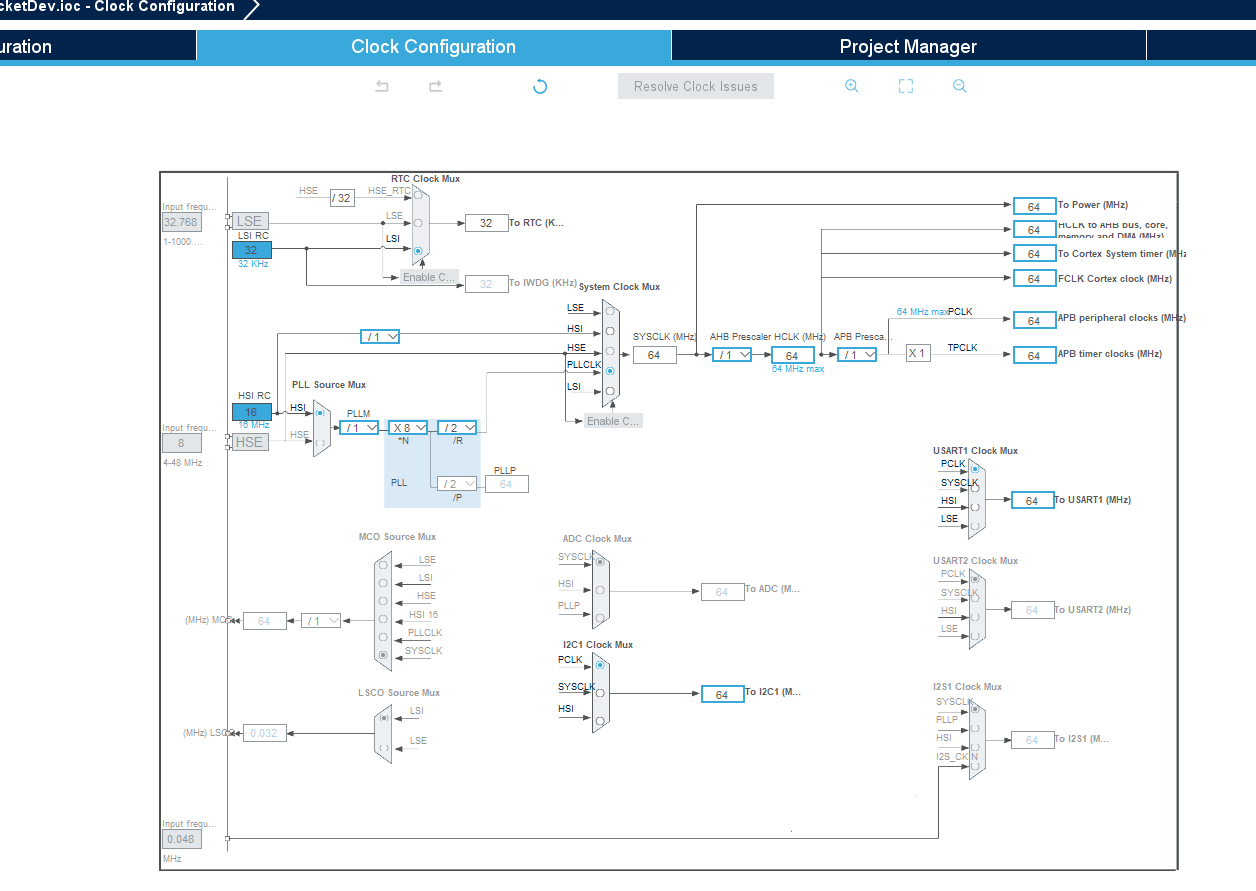This screenshot has width=1256, height=891.
Task: Switch to the Project Manager tab
Action: [x=908, y=46]
